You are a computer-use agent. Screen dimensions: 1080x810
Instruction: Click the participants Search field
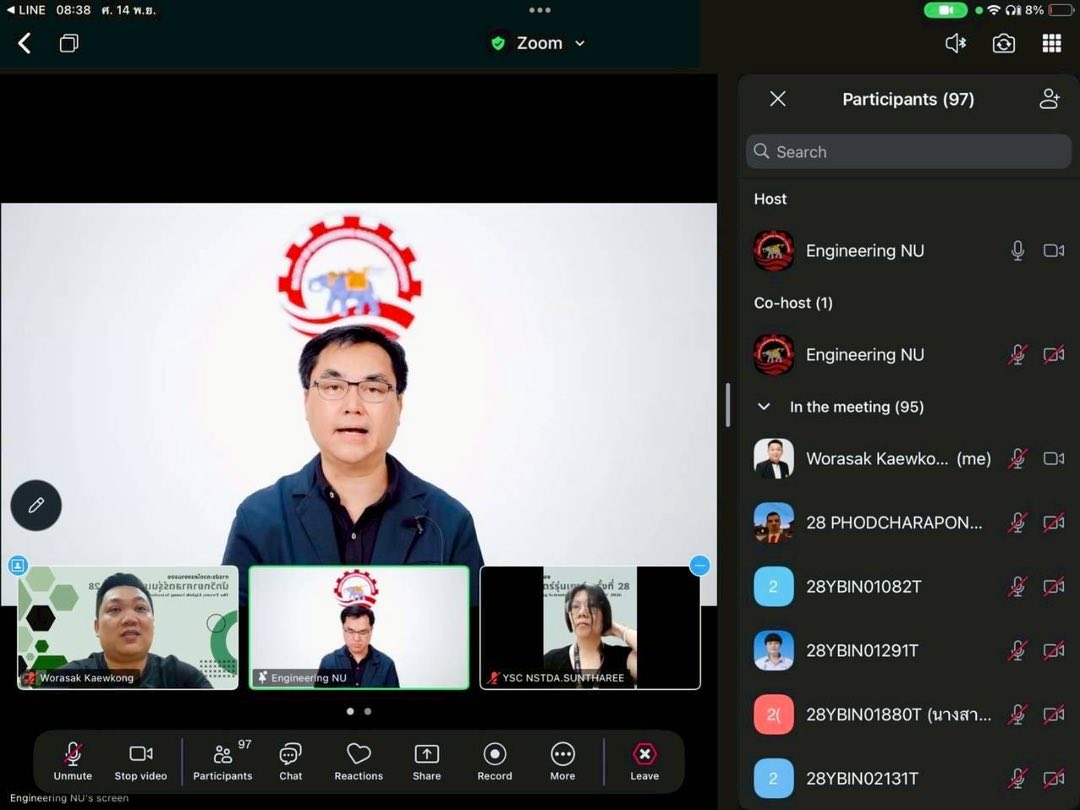point(908,152)
